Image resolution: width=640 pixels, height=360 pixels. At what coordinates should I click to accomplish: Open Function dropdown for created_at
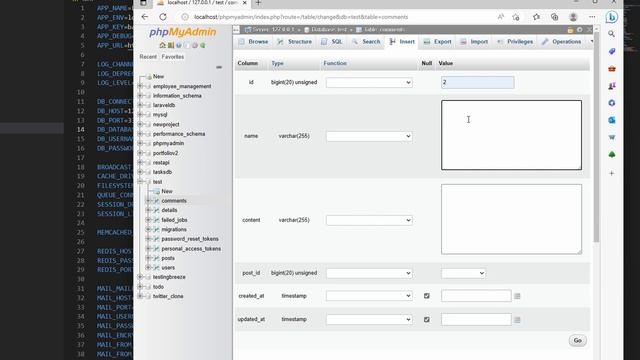[369, 296]
